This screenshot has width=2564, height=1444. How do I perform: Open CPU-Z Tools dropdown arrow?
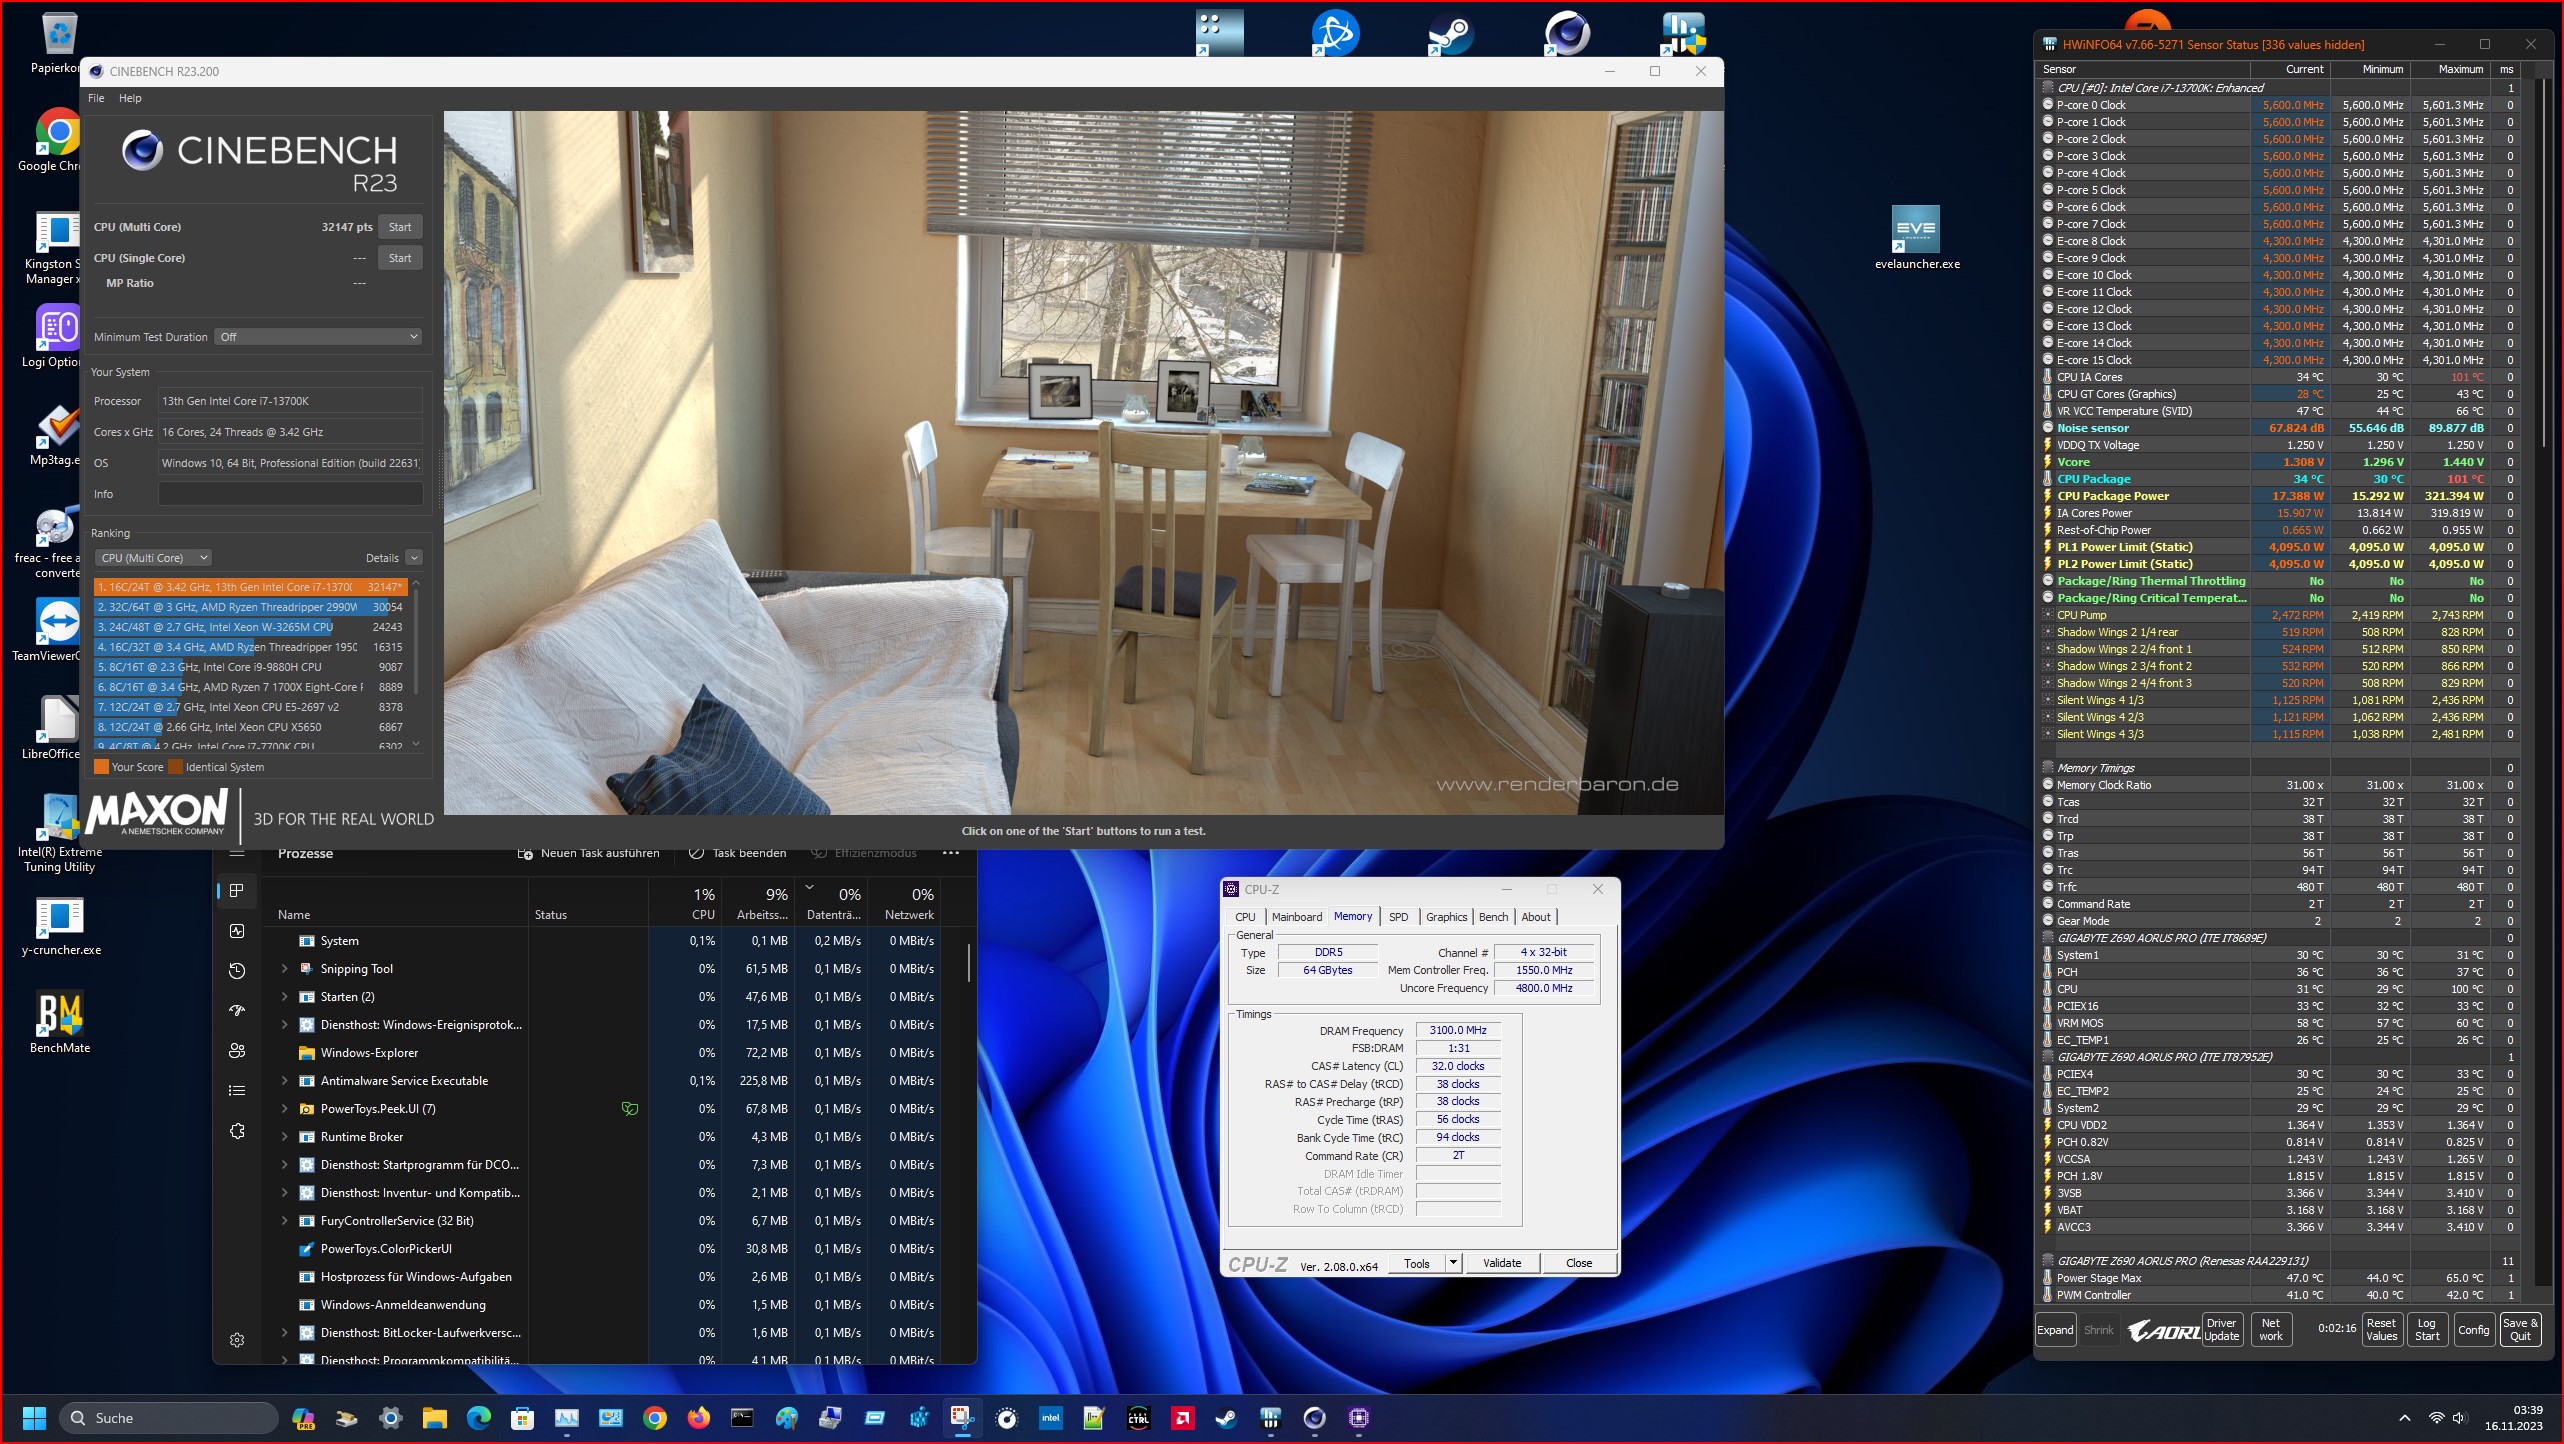[1453, 1263]
